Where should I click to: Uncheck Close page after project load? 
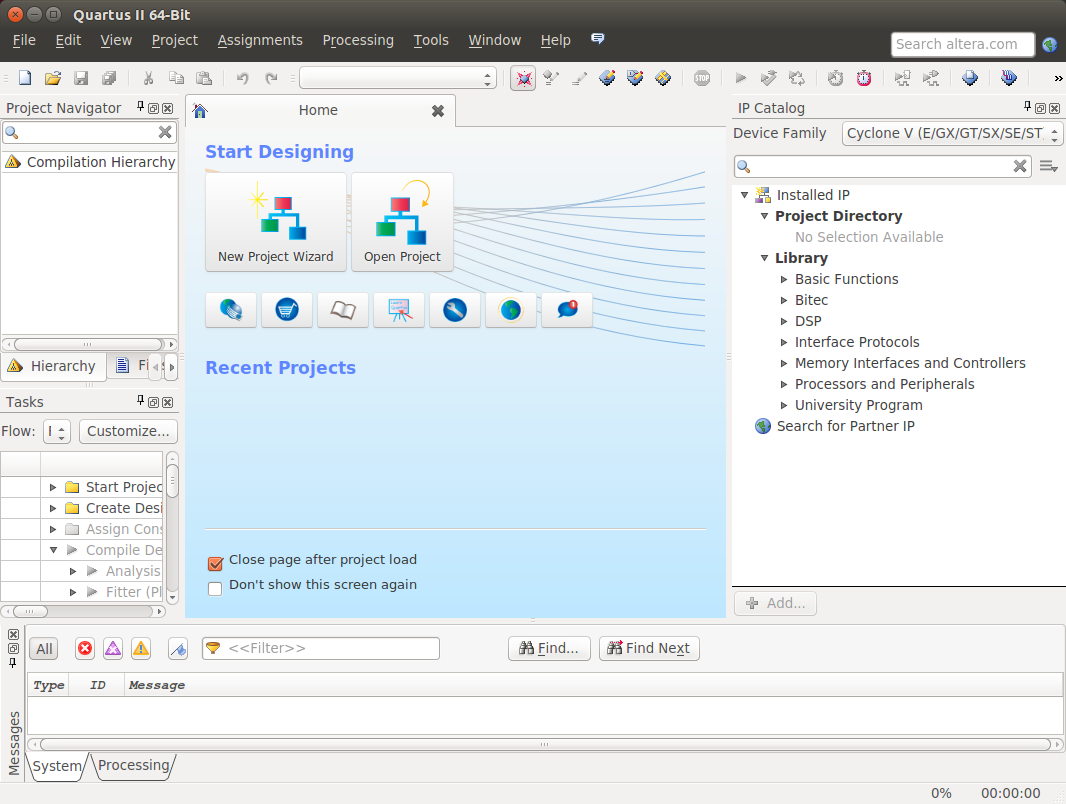(x=215, y=563)
